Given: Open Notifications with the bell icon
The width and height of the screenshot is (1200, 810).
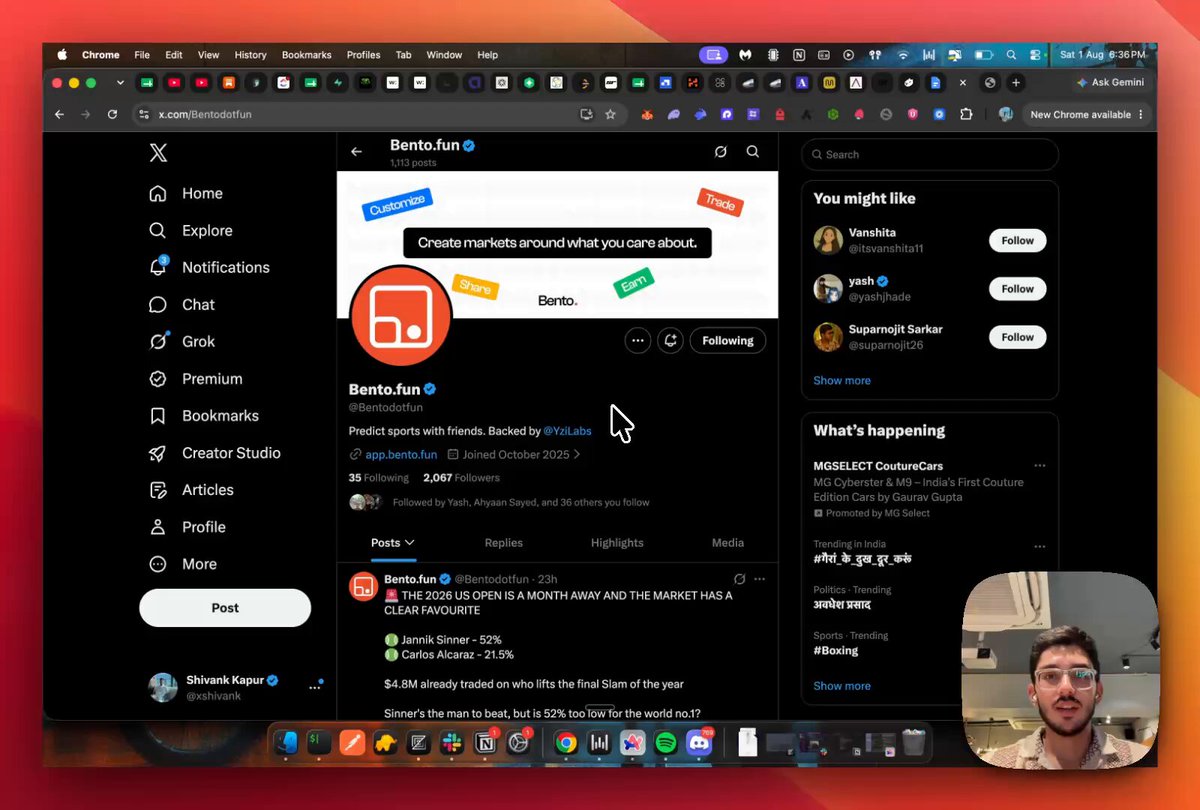Looking at the screenshot, I should 209,268.
